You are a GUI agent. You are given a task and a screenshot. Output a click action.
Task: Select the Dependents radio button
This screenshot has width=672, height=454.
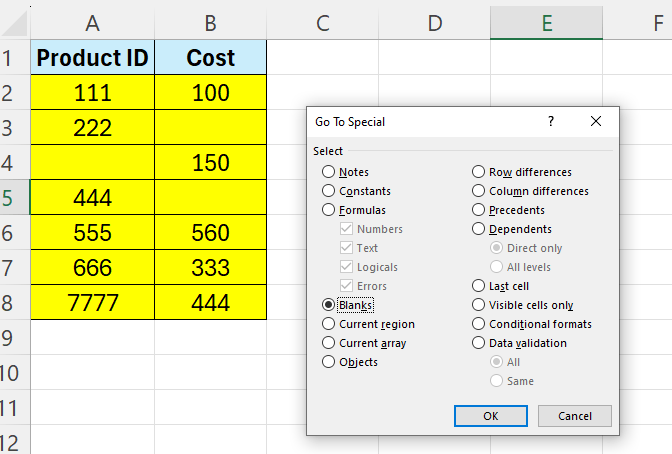pyautogui.click(x=479, y=229)
